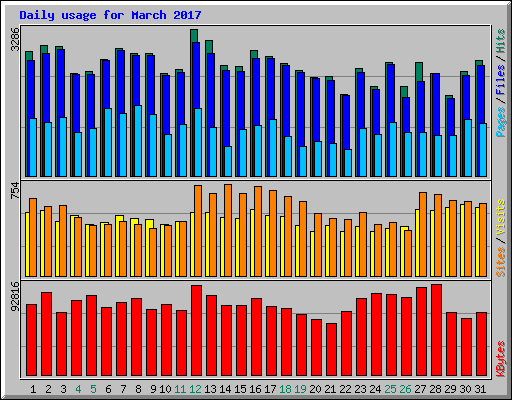Select day 1 on the x-axis
512x400 pixels.
click(x=33, y=389)
